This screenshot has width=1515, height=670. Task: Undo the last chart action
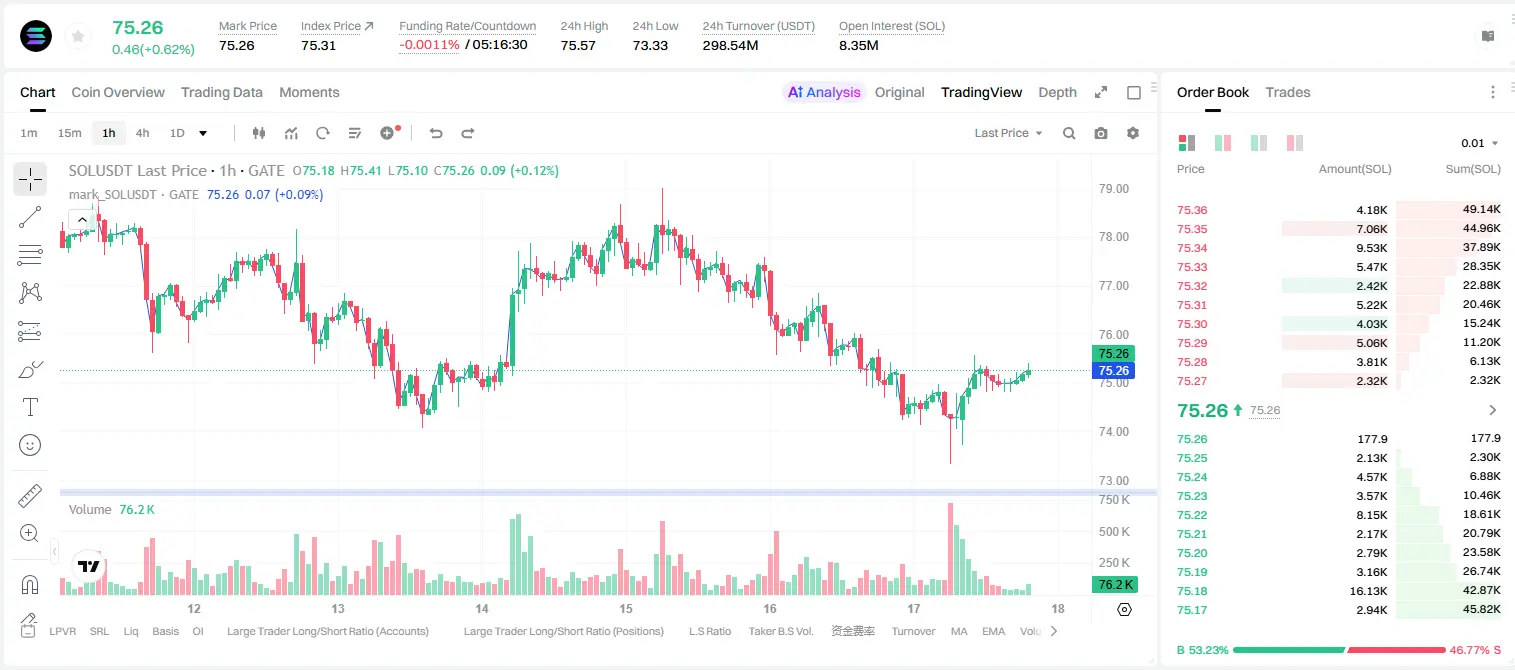(436, 133)
